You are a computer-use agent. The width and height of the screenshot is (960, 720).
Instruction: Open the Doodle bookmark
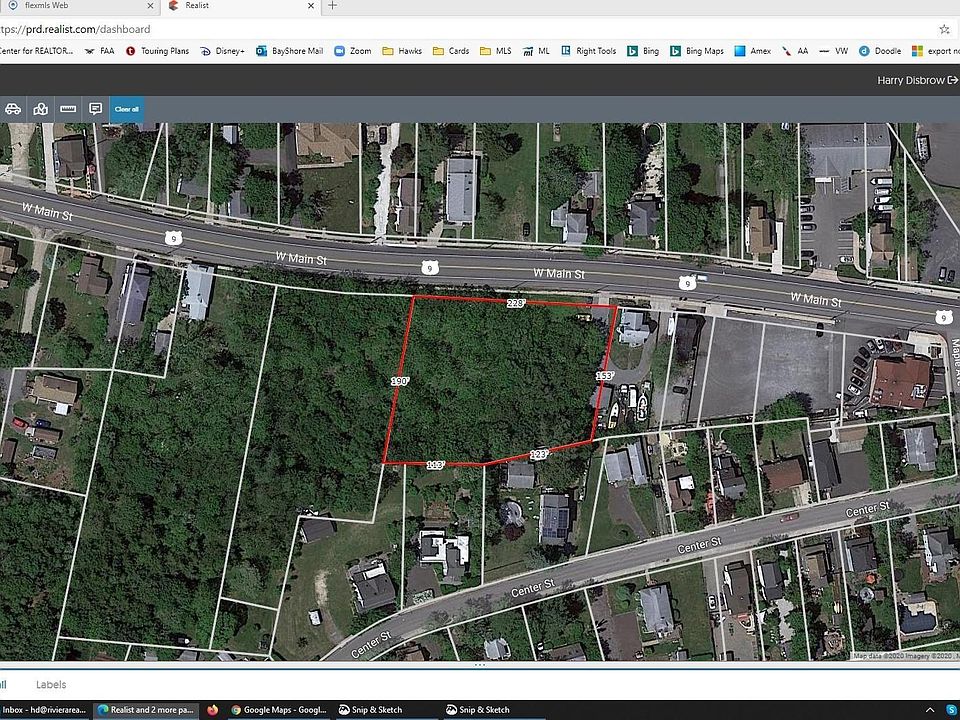pos(880,51)
